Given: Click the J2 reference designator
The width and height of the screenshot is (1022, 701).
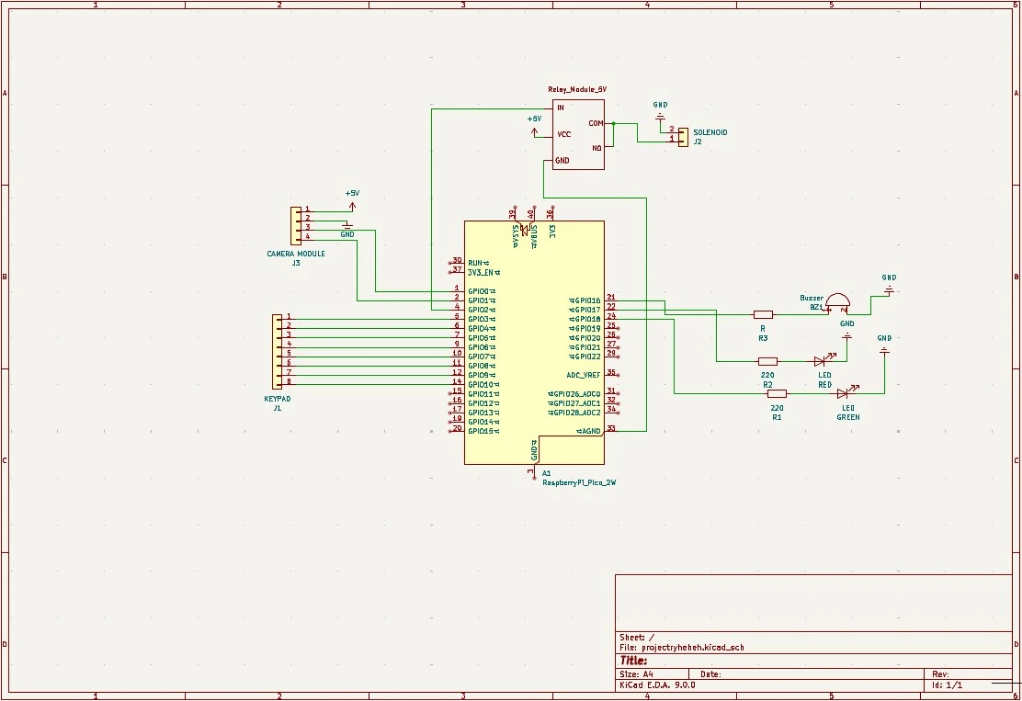Looking at the screenshot, I should pyautogui.click(x=697, y=141).
